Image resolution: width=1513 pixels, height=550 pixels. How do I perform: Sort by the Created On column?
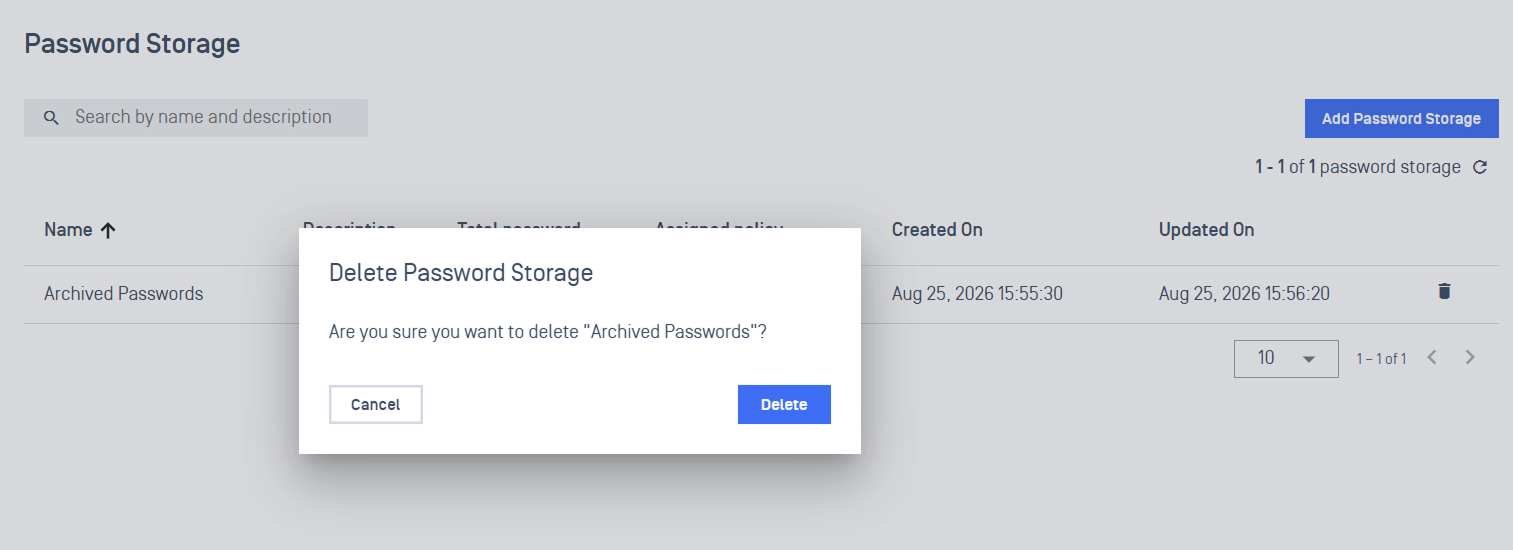[937, 230]
